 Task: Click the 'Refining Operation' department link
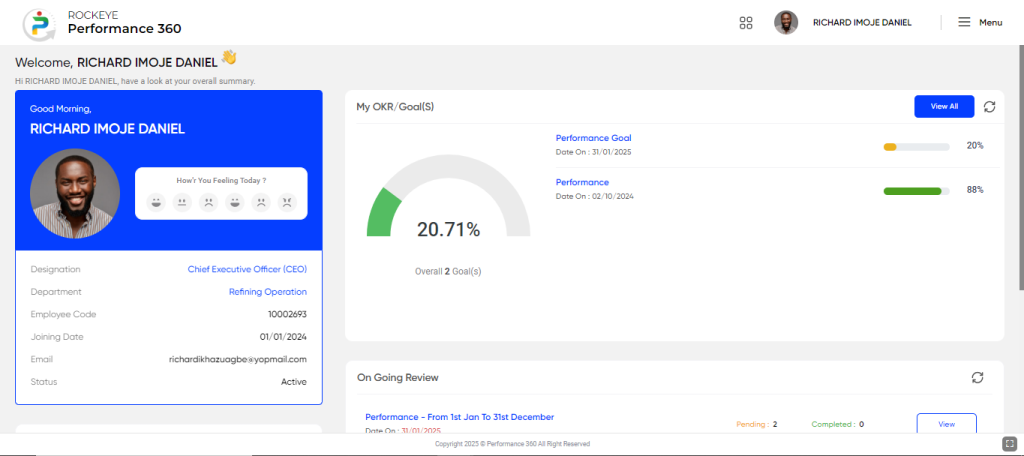pyautogui.click(x=267, y=292)
